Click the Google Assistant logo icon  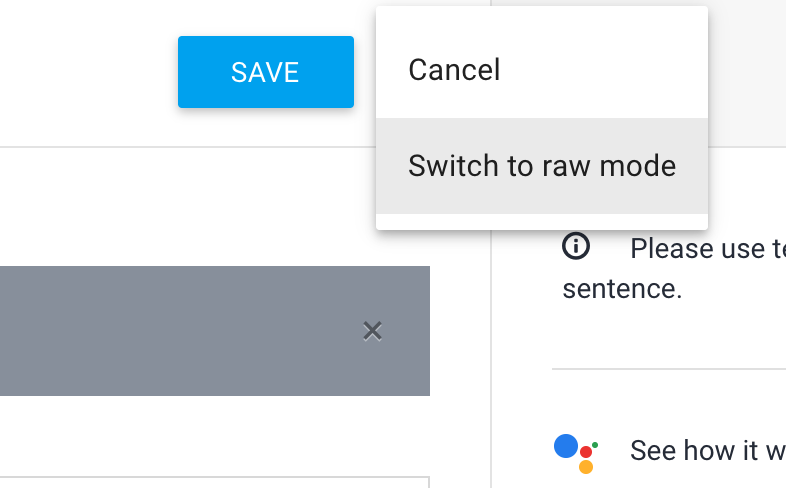(x=575, y=452)
